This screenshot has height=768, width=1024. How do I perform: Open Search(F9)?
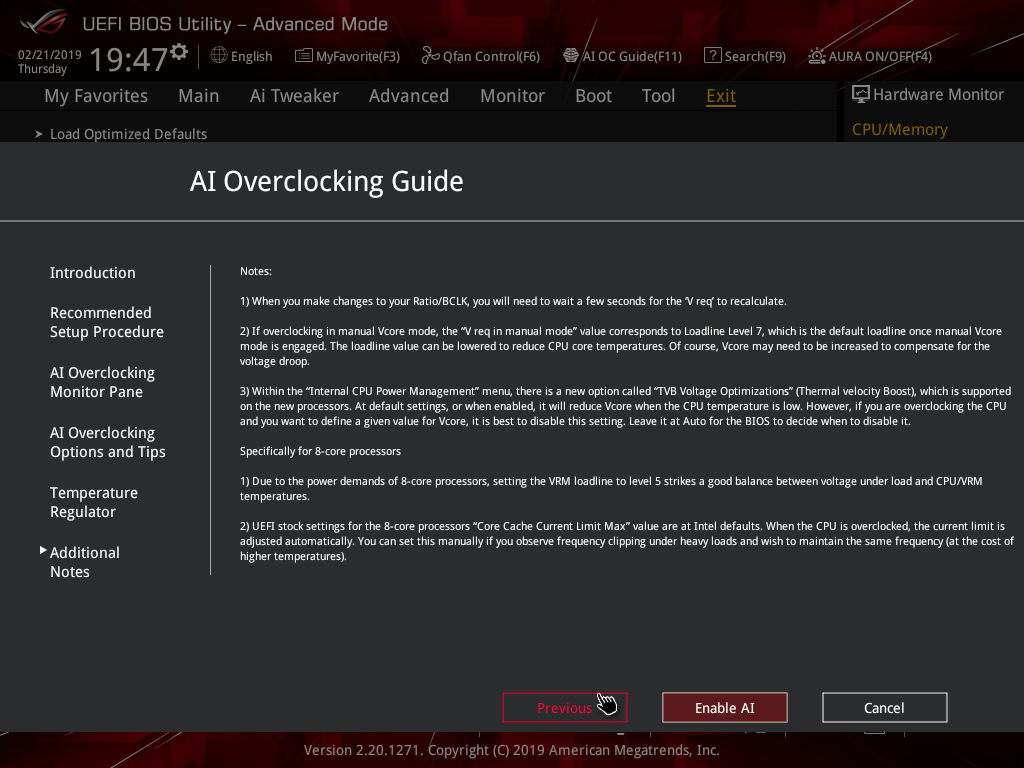(755, 57)
